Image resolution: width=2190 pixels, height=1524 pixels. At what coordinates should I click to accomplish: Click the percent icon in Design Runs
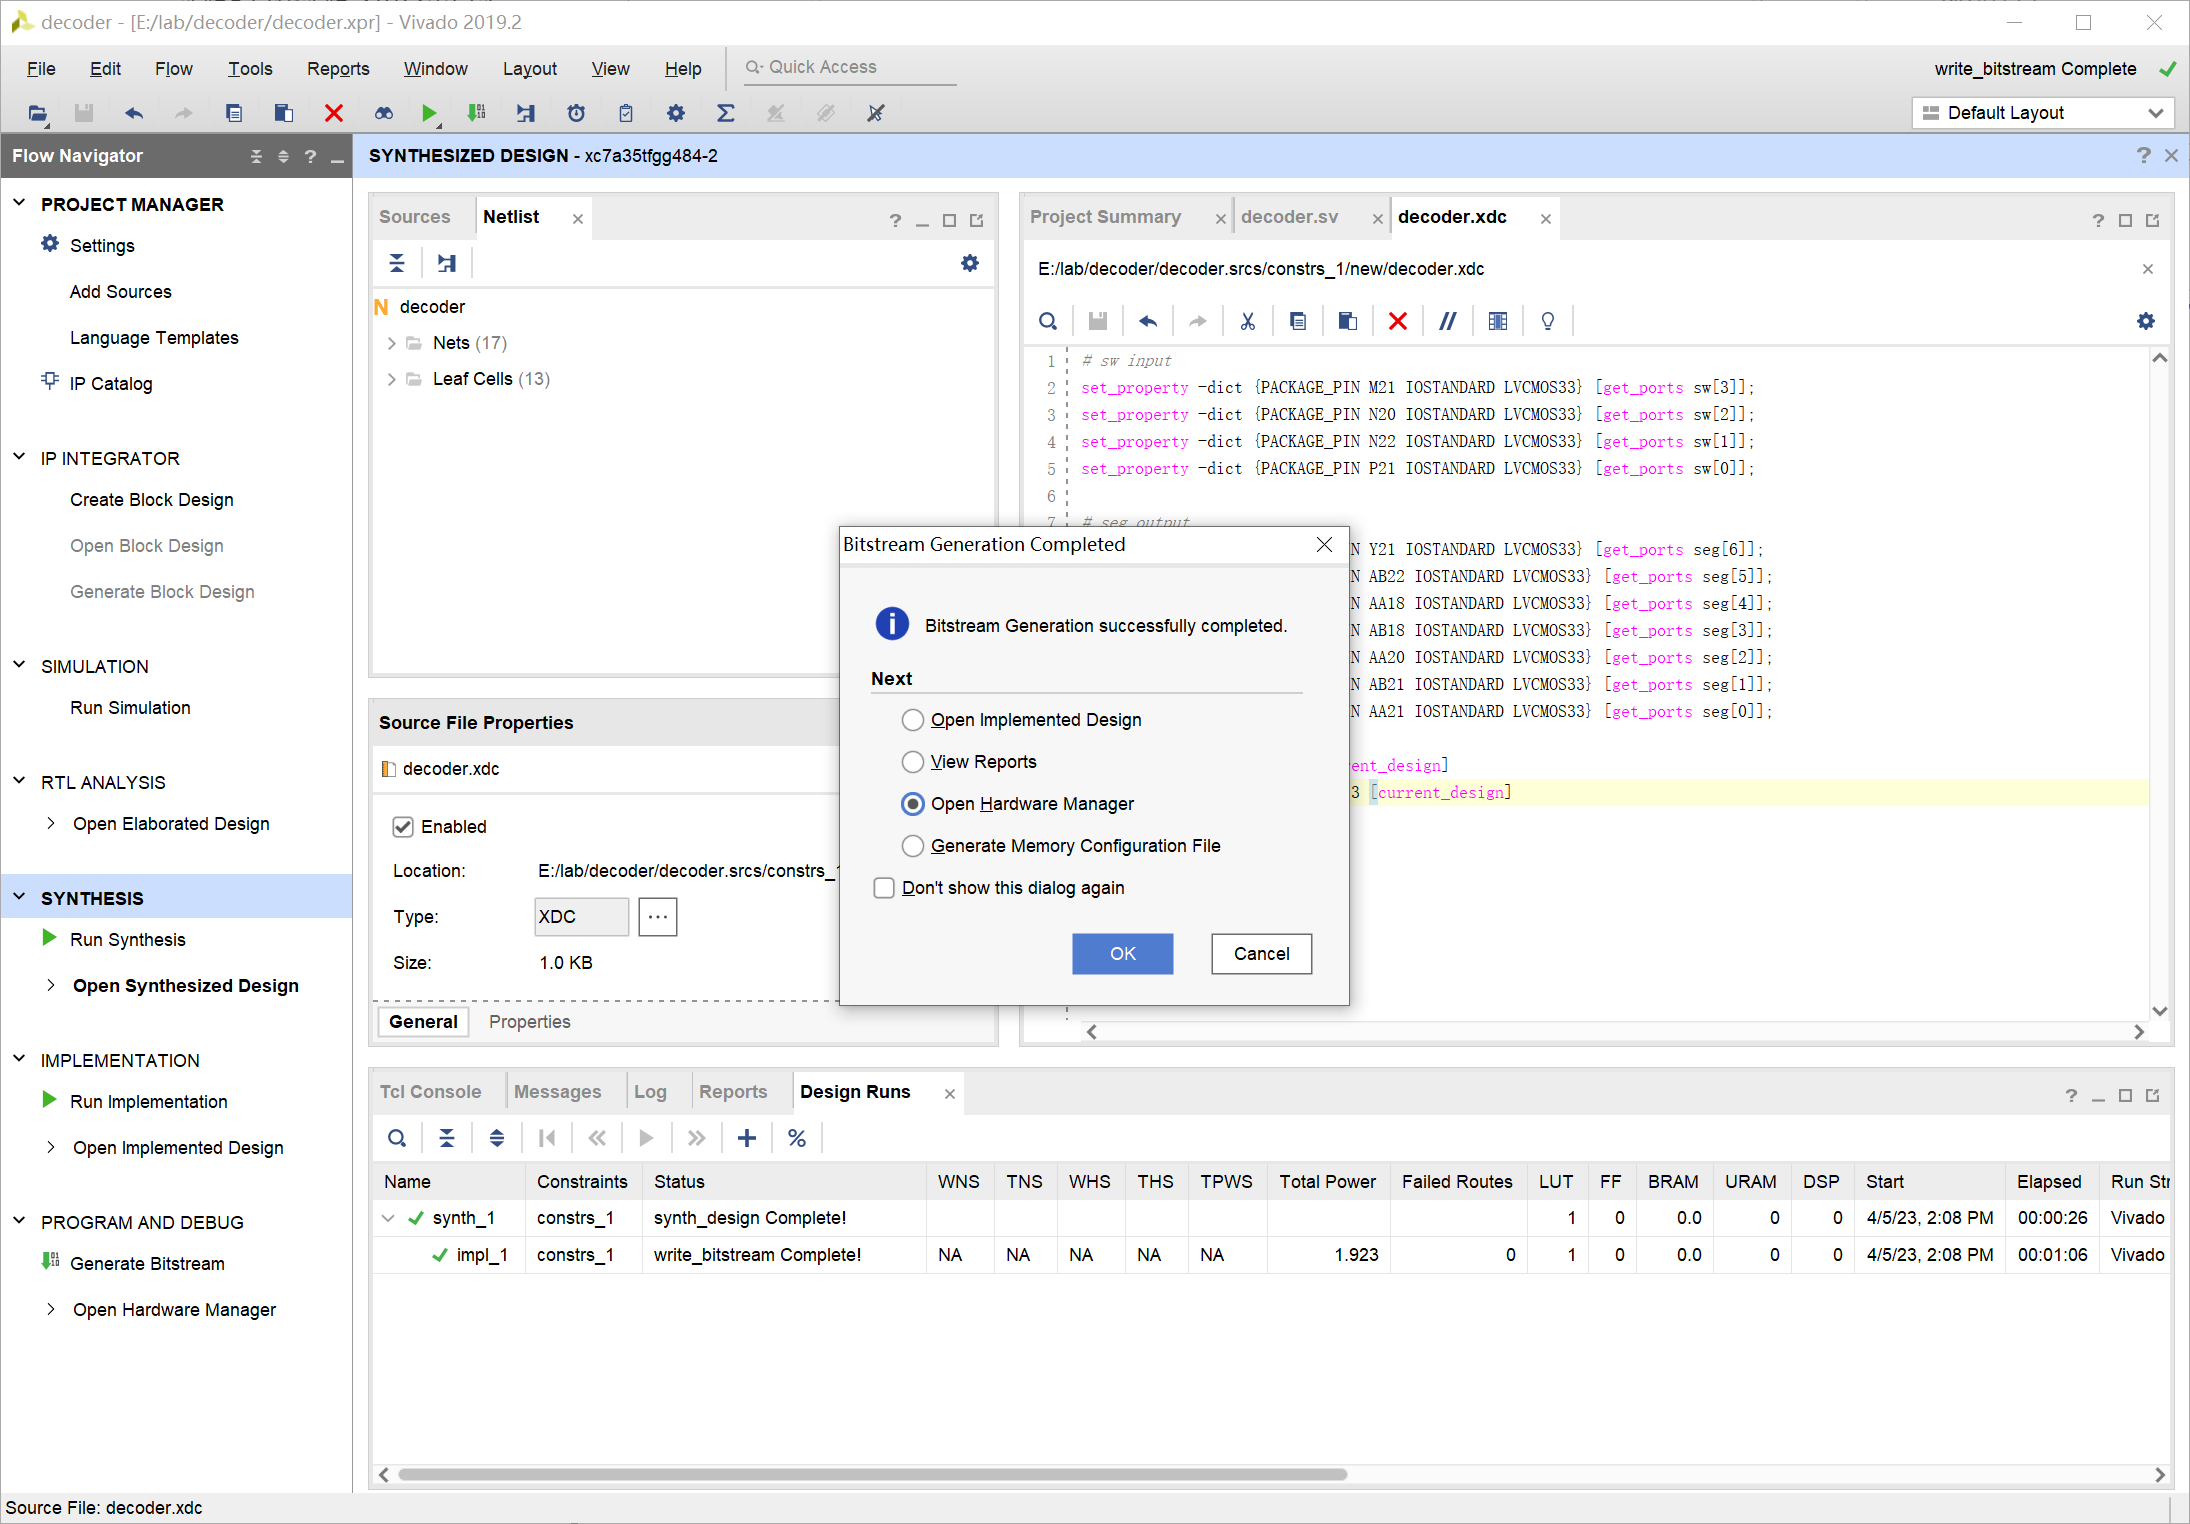796,1138
